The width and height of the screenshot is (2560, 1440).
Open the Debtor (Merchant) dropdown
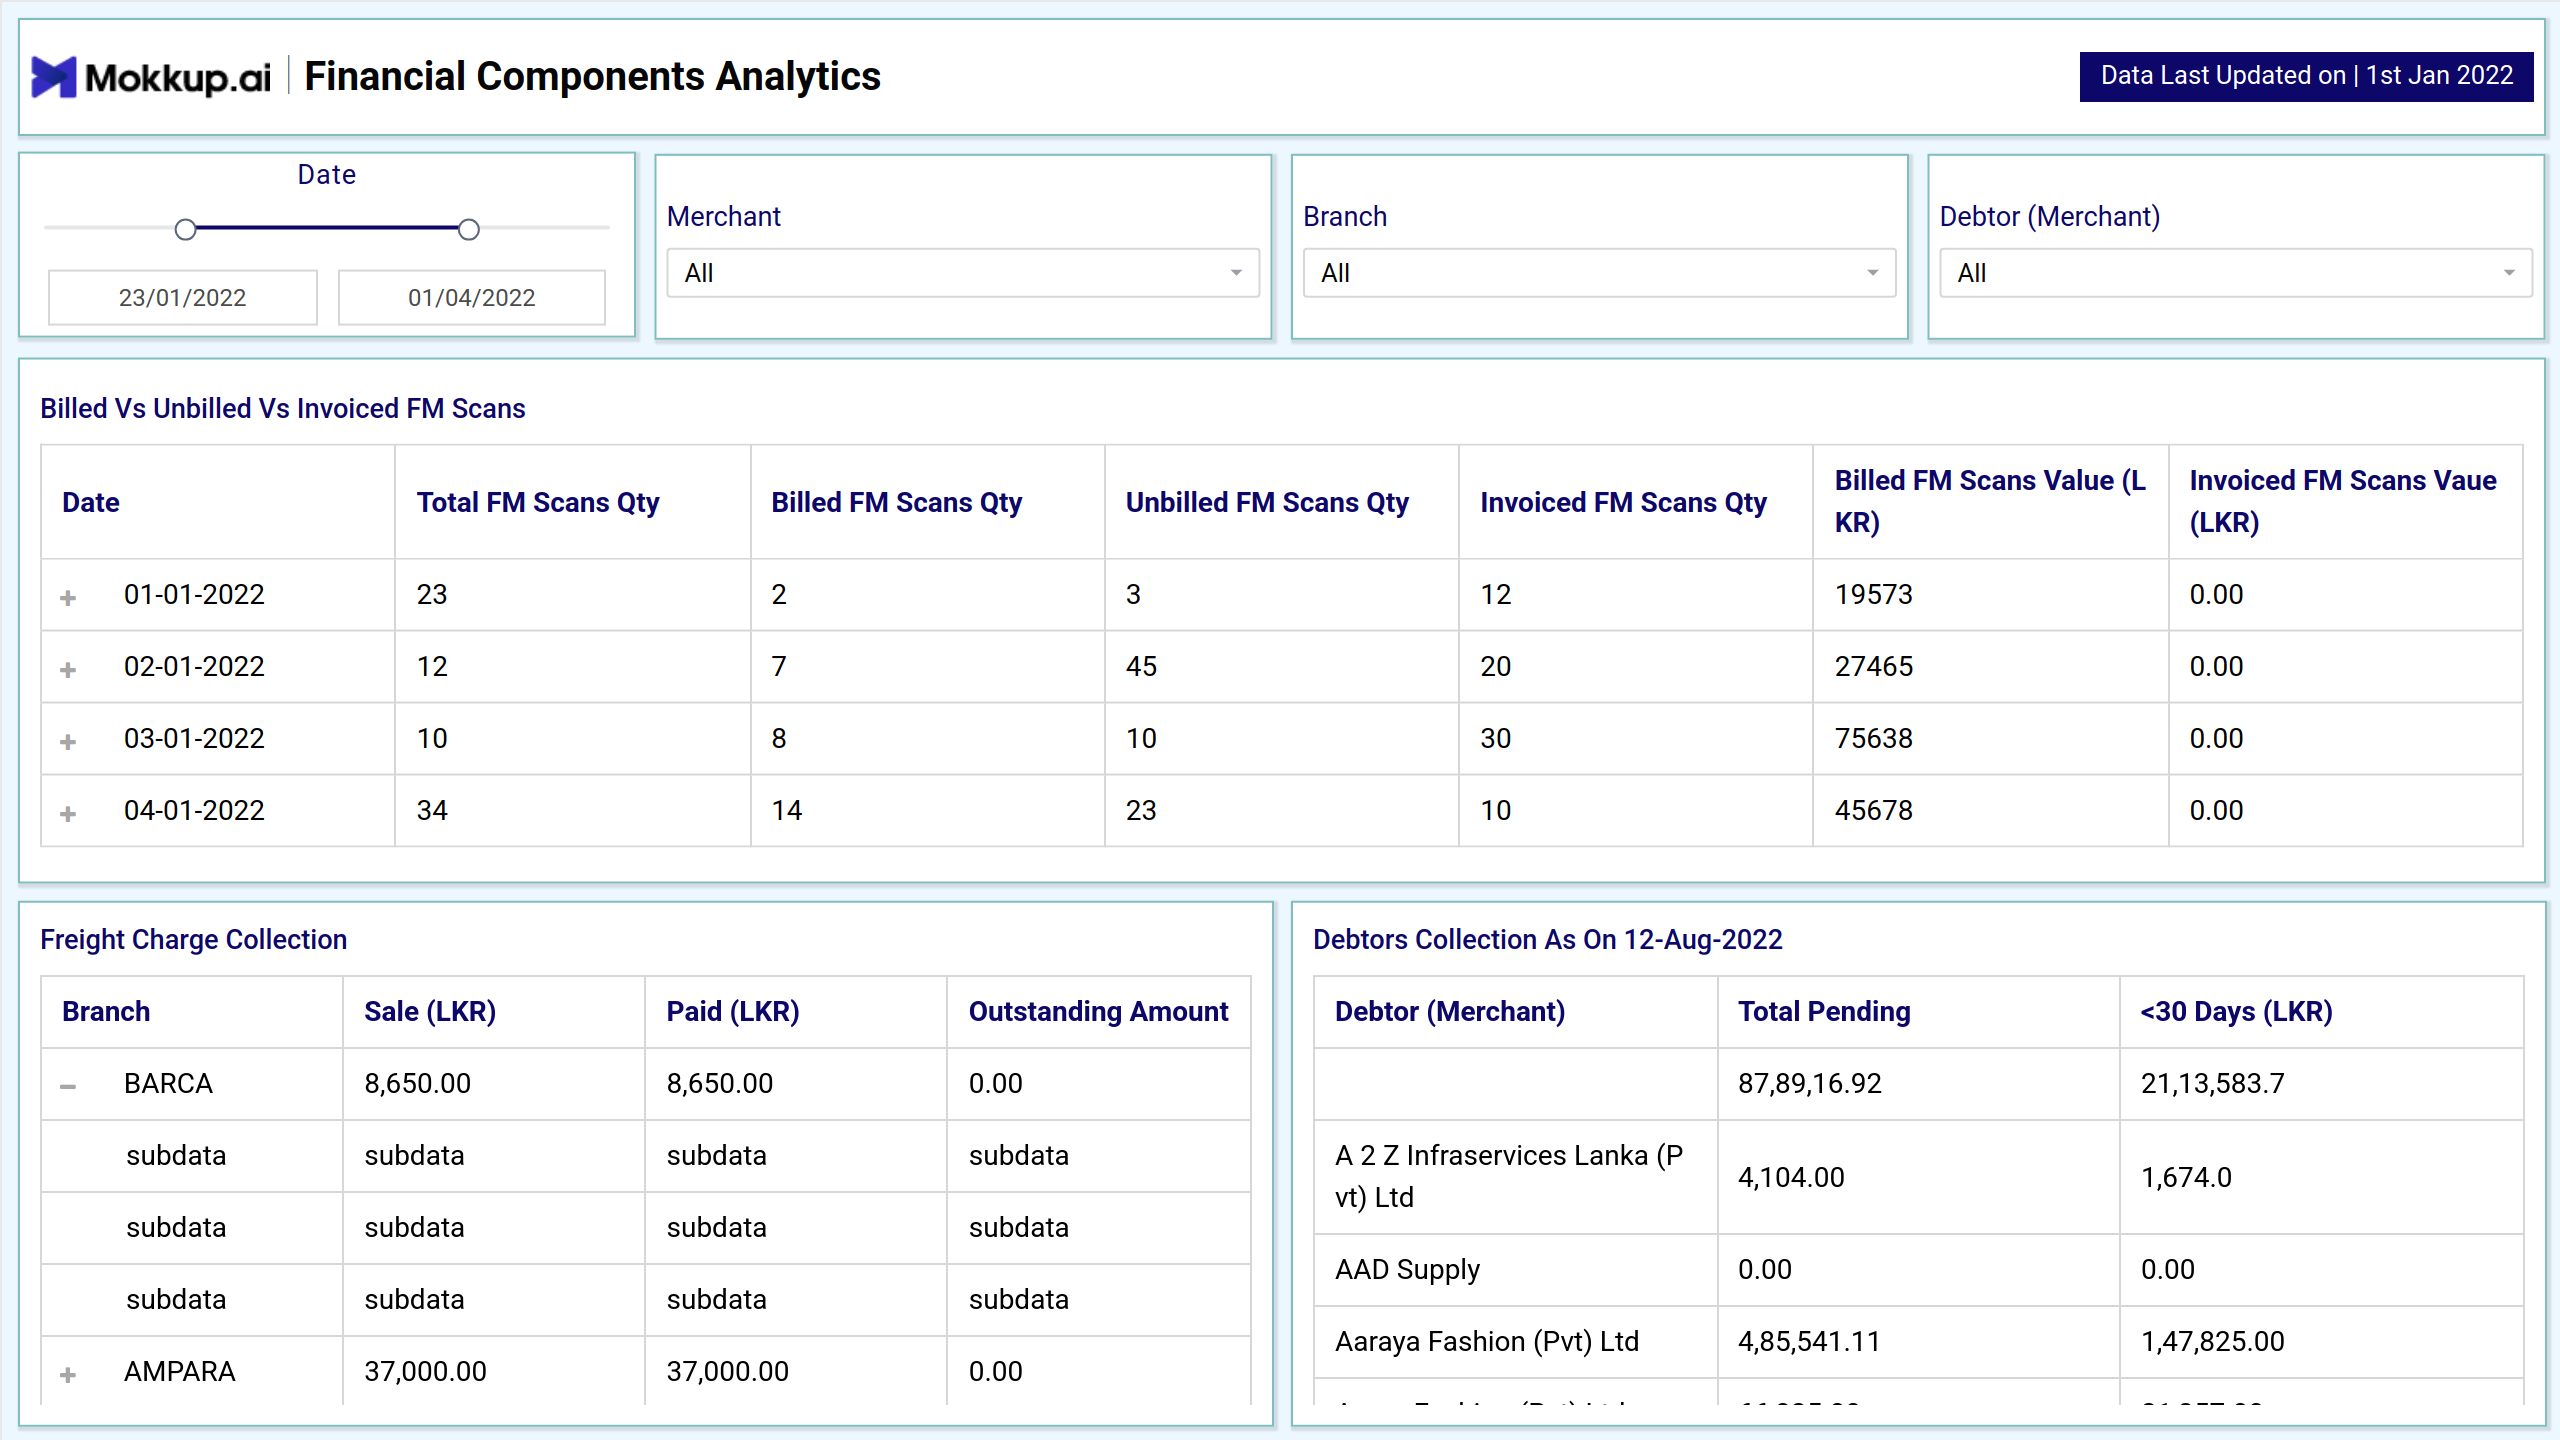(x=2236, y=273)
